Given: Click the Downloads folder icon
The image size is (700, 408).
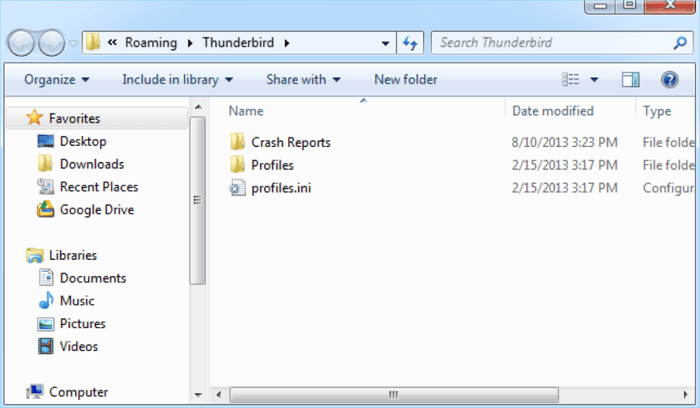Looking at the screenshot, I should 45,163.
